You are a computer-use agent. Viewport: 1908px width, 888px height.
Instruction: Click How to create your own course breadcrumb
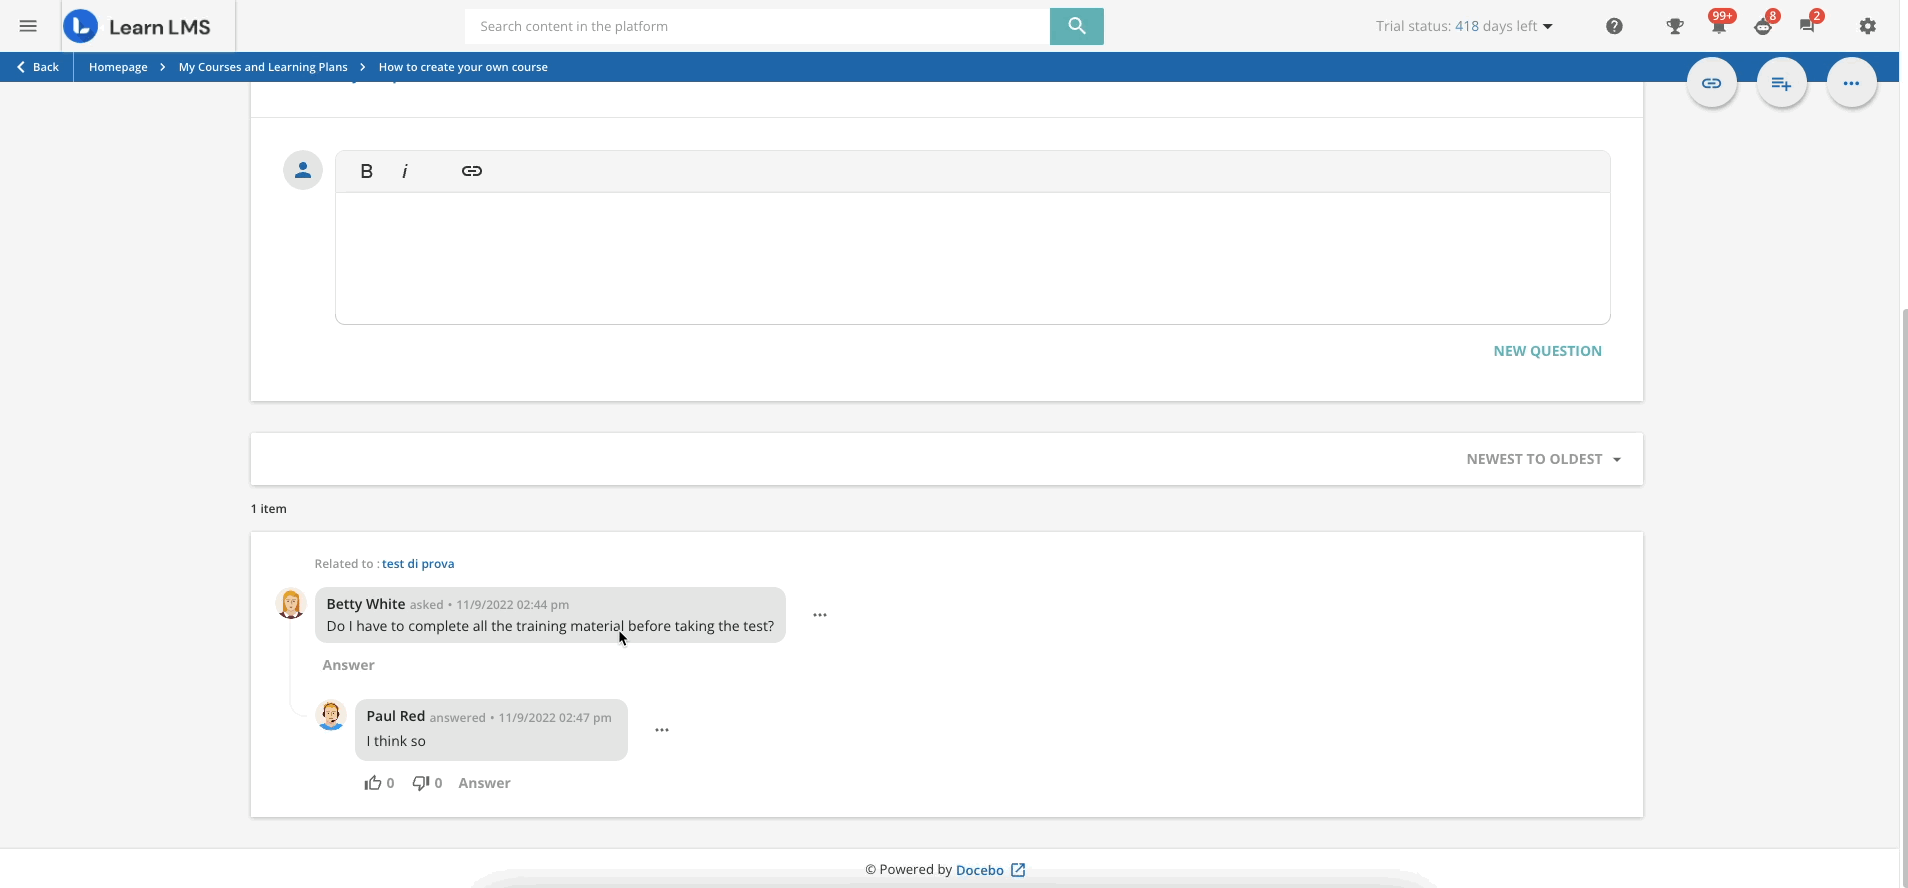(x=463, y=67)
